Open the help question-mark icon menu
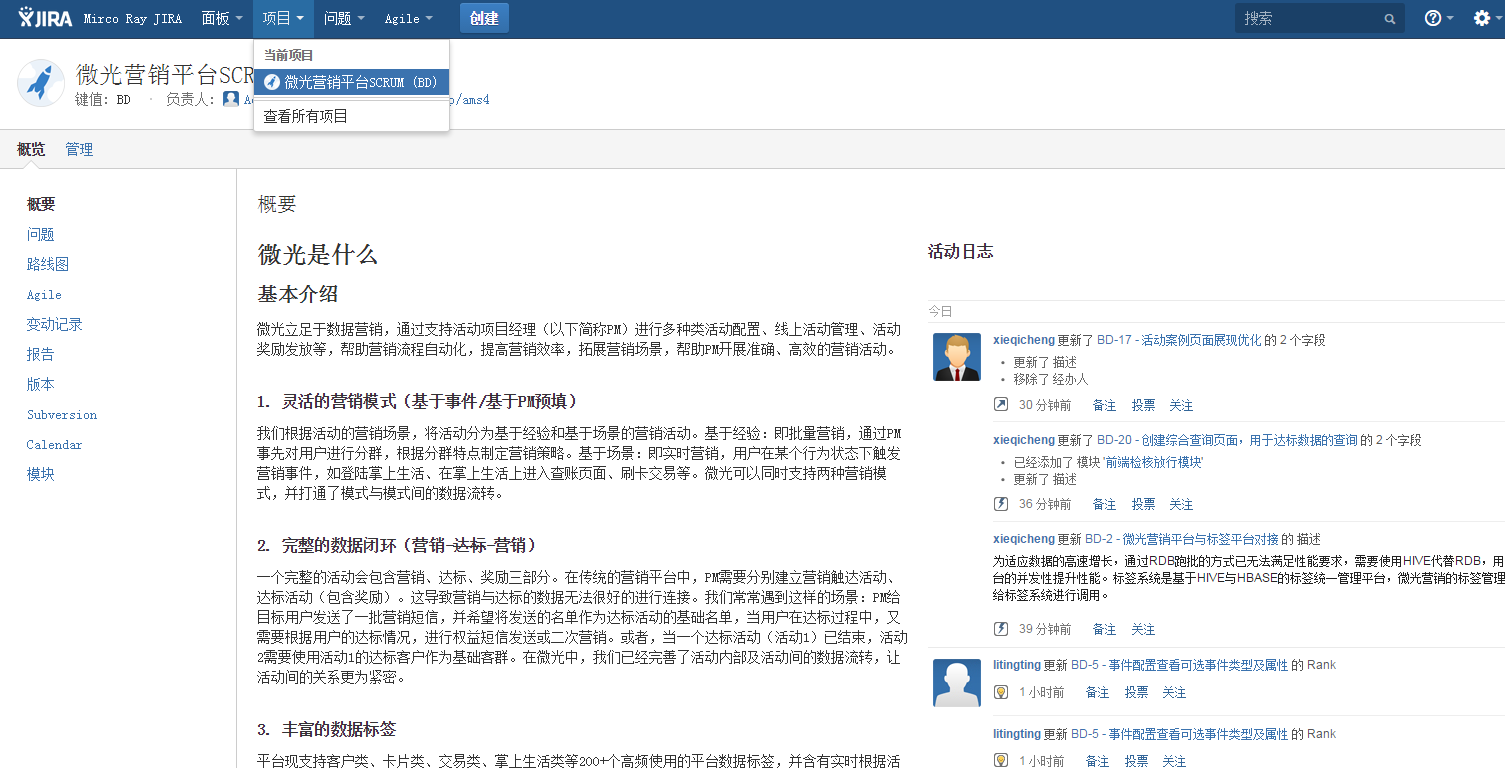The height and width of the screenshot is (768, 1505). tap(1432, 17)
